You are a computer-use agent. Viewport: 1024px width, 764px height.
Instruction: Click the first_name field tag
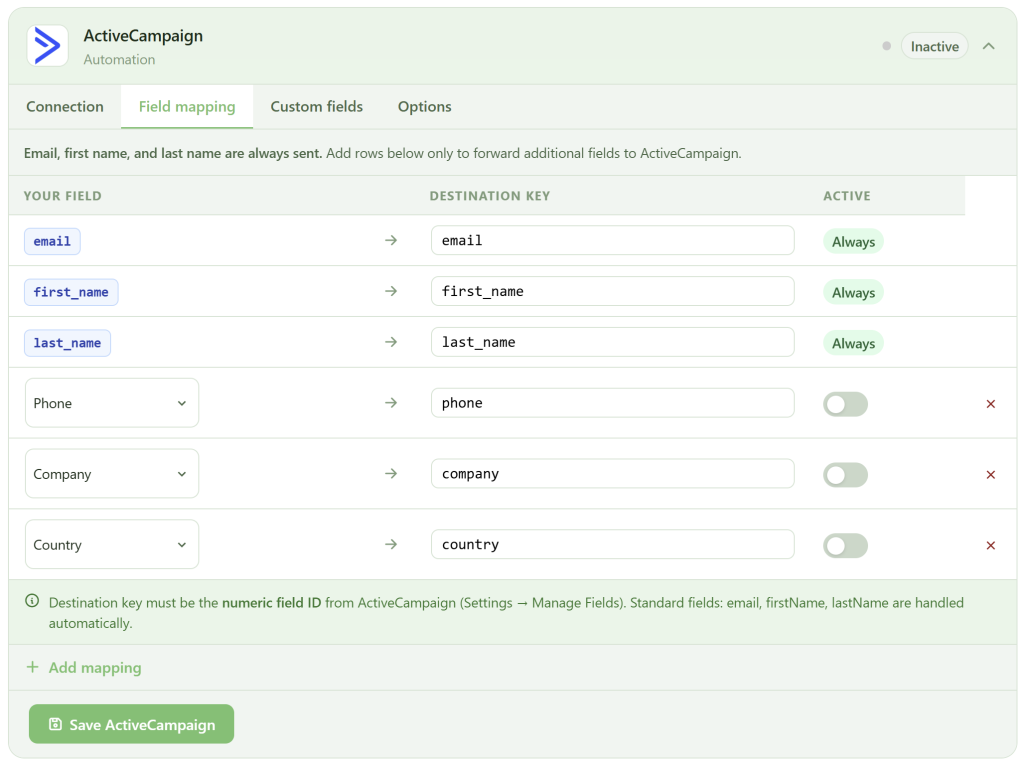(71, 292)
